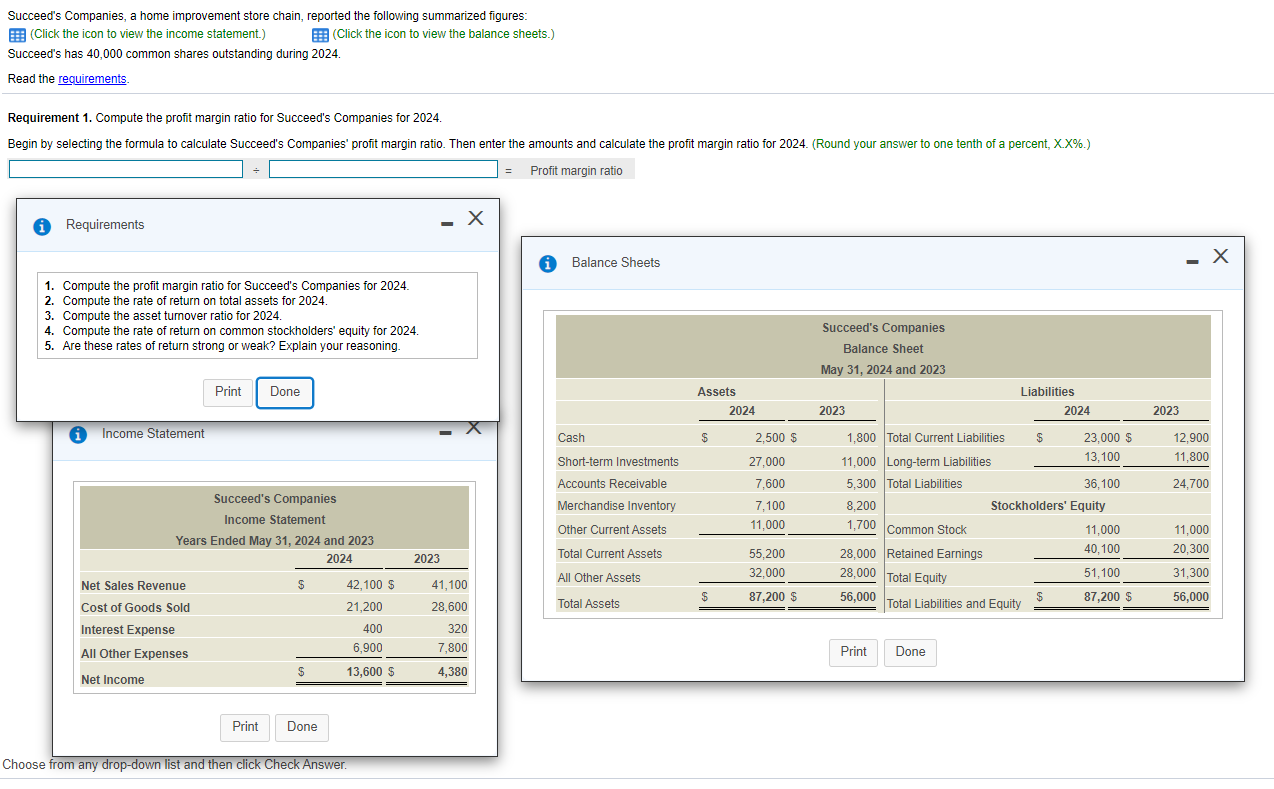Viewport: 1274px width, 789px height.
Task: Minimize the Balance Sheets dialog
Action: tap(1190, 262)
